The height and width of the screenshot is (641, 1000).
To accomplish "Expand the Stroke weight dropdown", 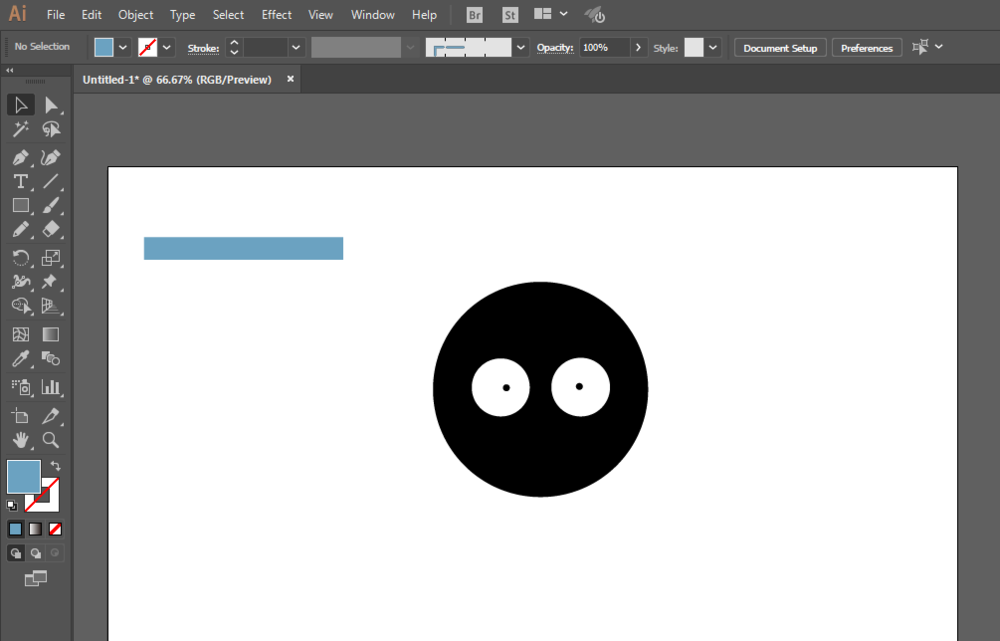I will [x=296, y=47].
